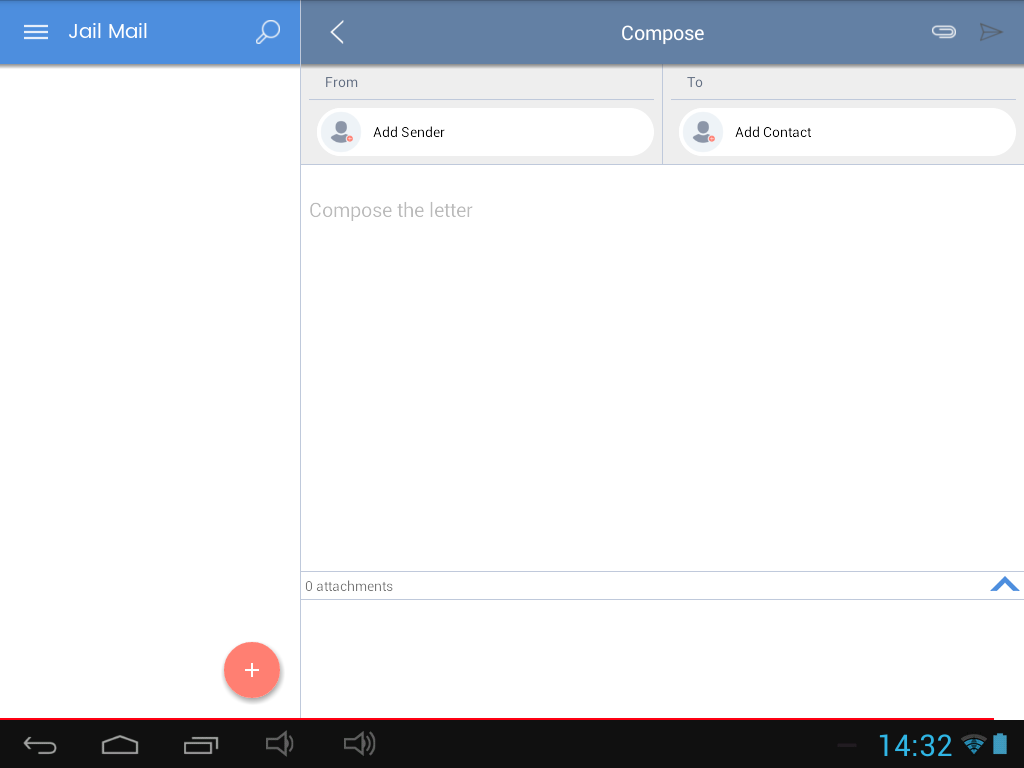Tap the volume down speaker icon
This screenshot has width=1024, height=768.
pos(280,744)
